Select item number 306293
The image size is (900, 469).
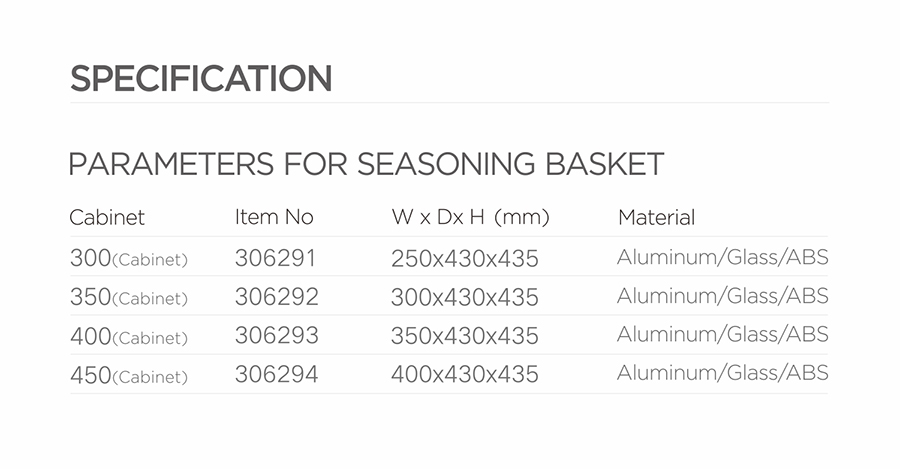pos(277,336)
